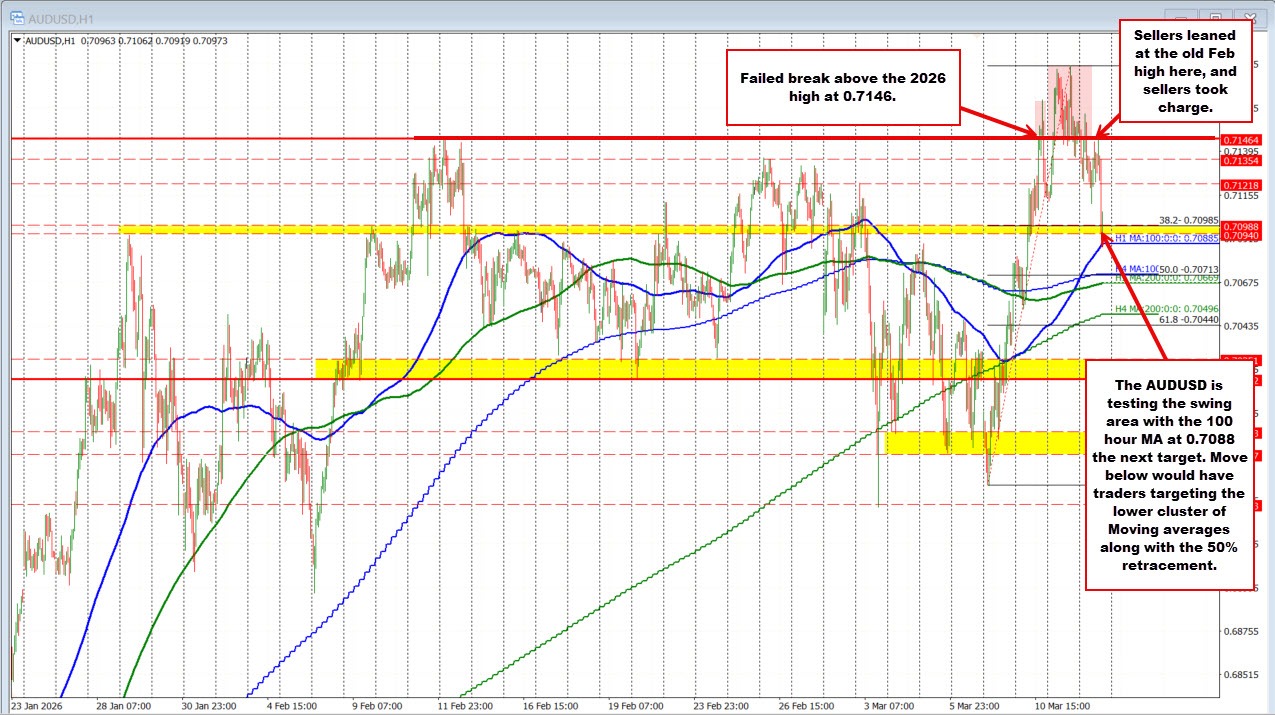Viewport: 1275px width, 715px height.
Task: Click the restore icon on the chart window
Action: (1214, 16)
